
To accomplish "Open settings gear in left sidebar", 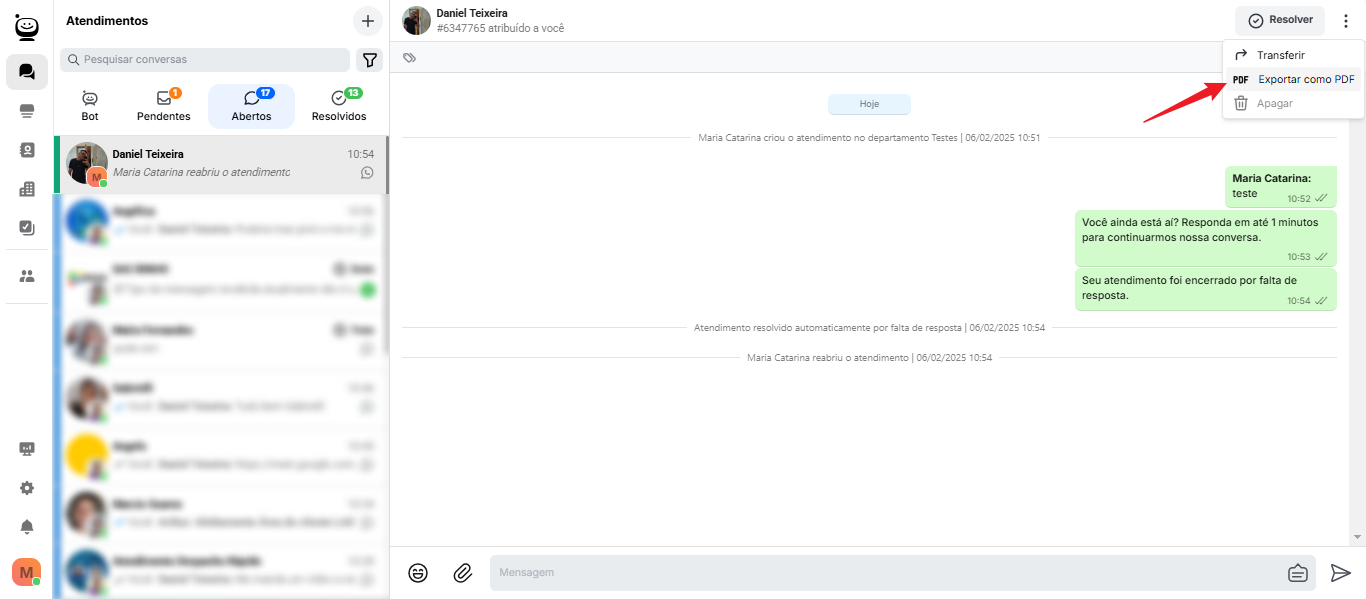I will point(27,488).
